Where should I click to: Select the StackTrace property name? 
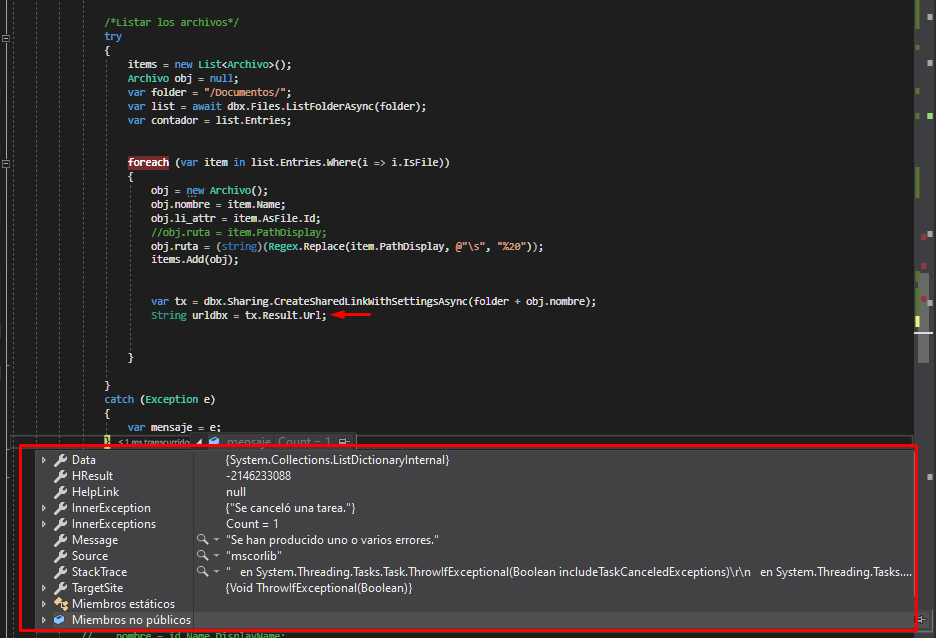(x=99, y=572)
